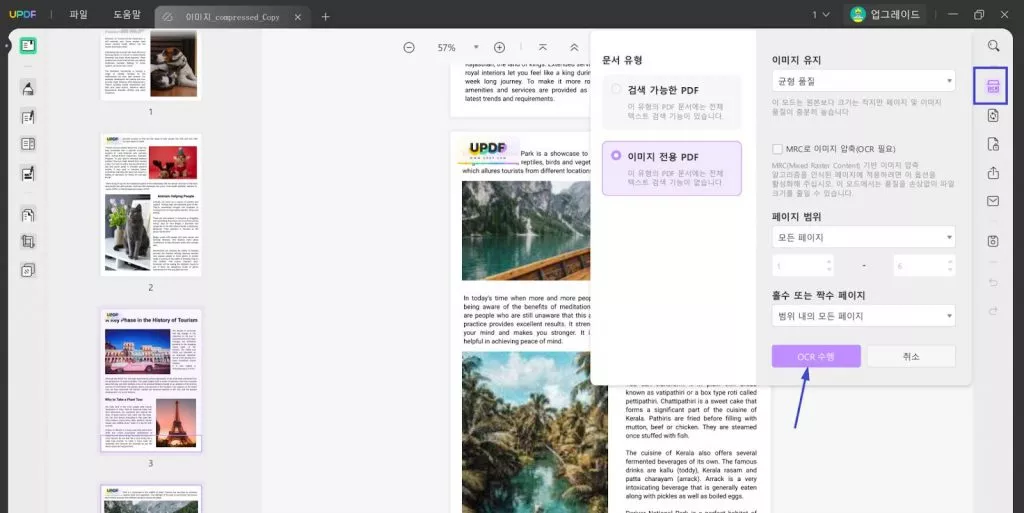Click the Save as other icon
Screen dimensions: 1024x513
(993, 241)
